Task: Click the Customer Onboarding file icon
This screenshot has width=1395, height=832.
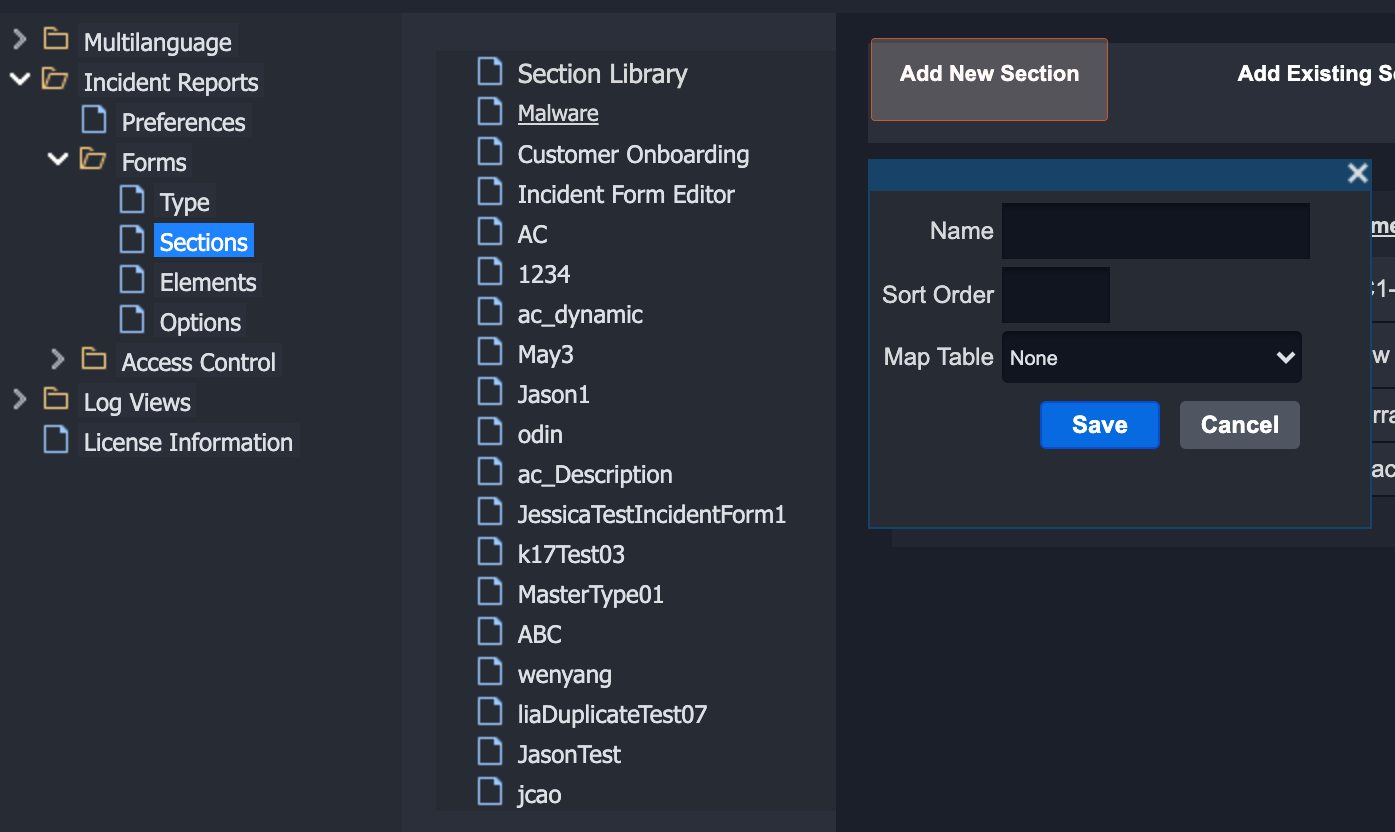Action: point(490,152)
